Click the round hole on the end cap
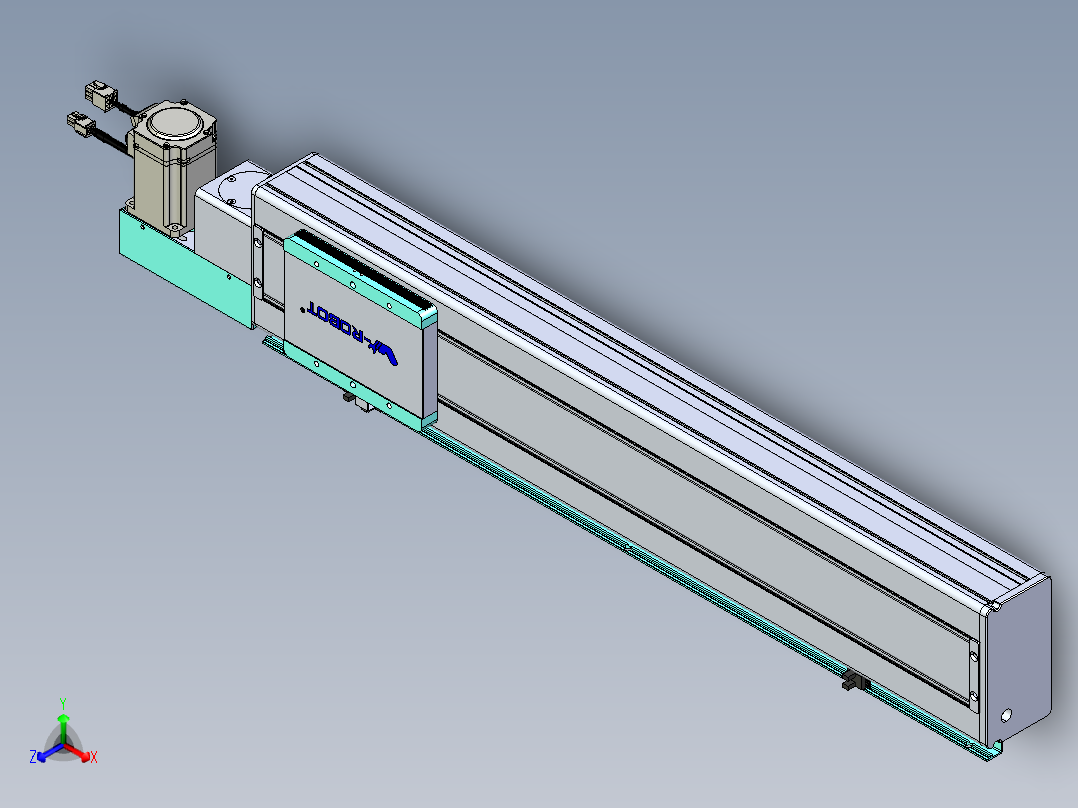 point(1006,715)
